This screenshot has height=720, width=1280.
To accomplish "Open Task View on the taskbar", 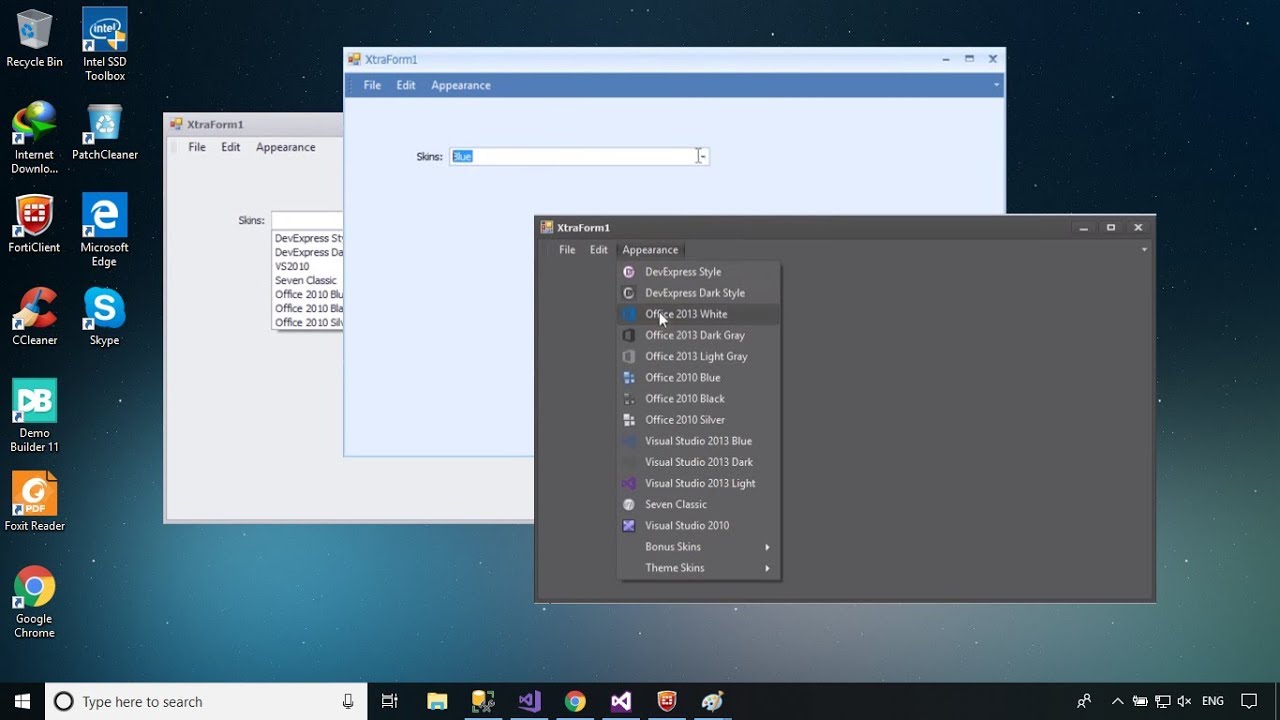I will tap(390, 701).
